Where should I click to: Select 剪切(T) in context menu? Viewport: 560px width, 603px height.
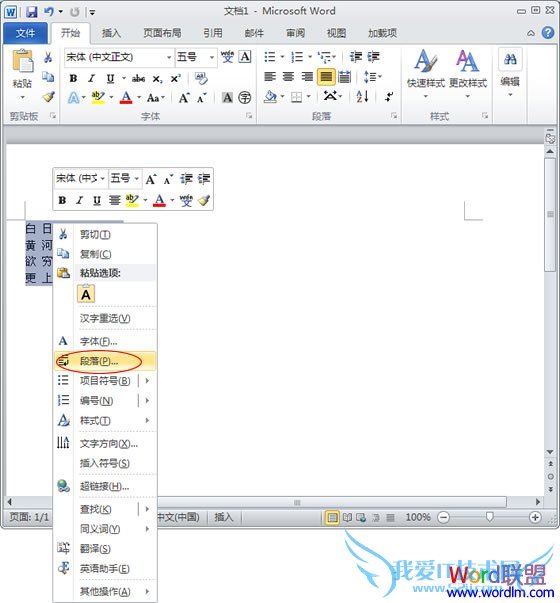tap(105, 234)
